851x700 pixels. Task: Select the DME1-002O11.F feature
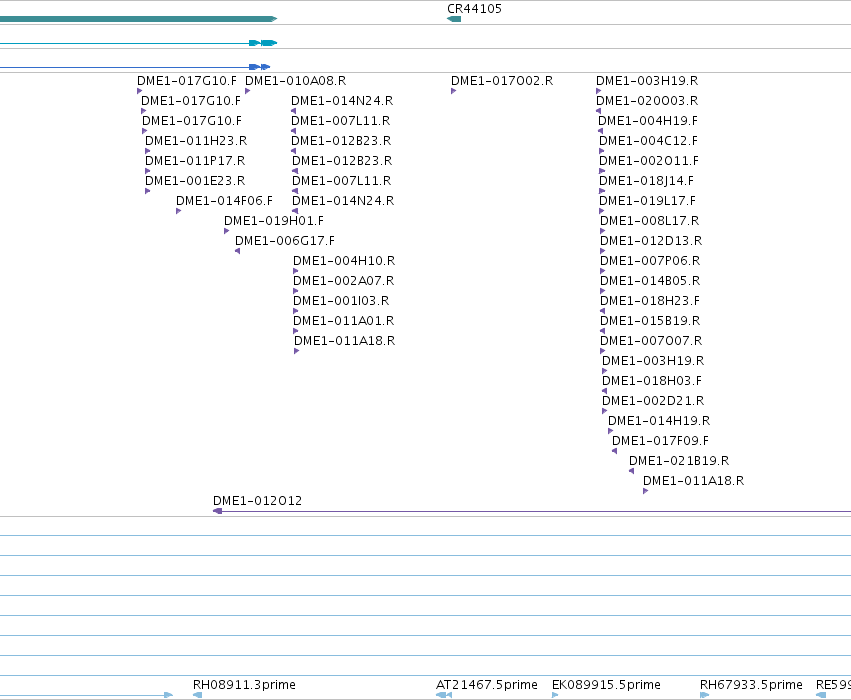point(649,161)
